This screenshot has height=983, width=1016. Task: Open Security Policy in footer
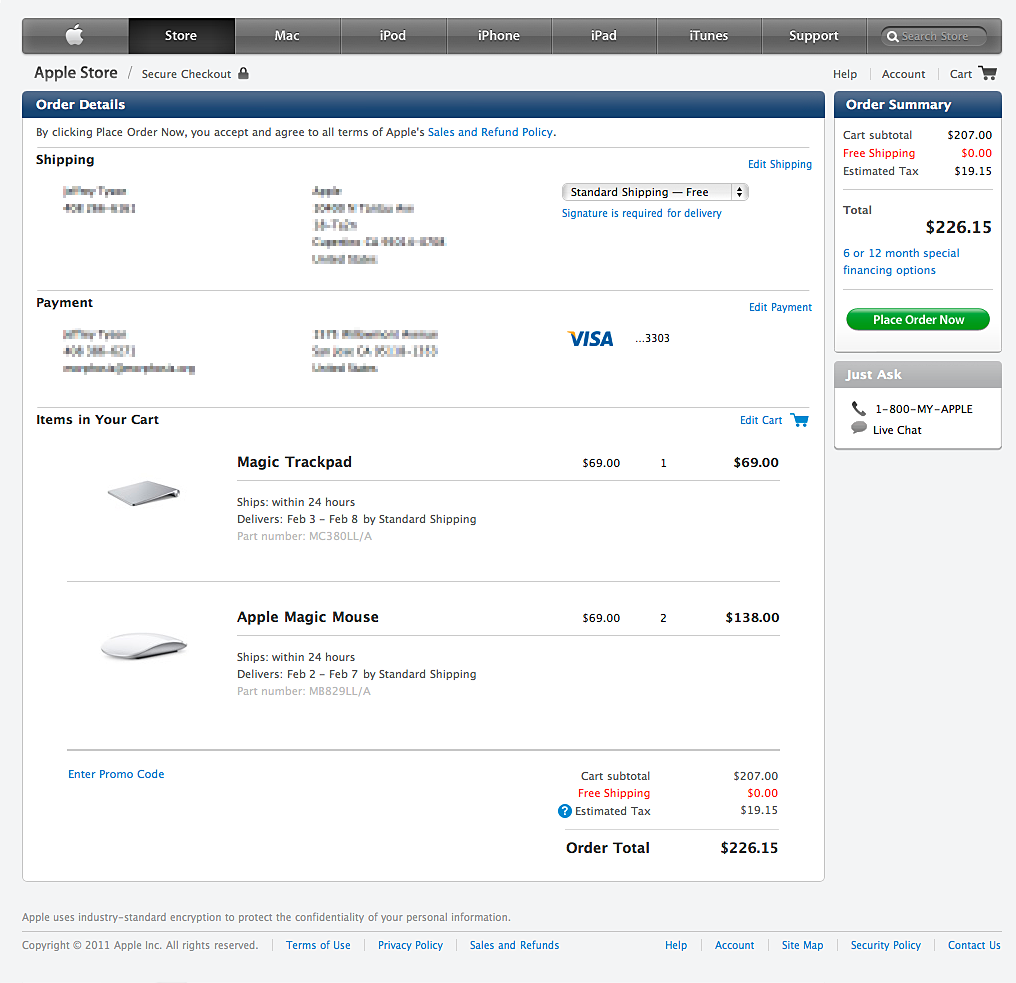886,945
